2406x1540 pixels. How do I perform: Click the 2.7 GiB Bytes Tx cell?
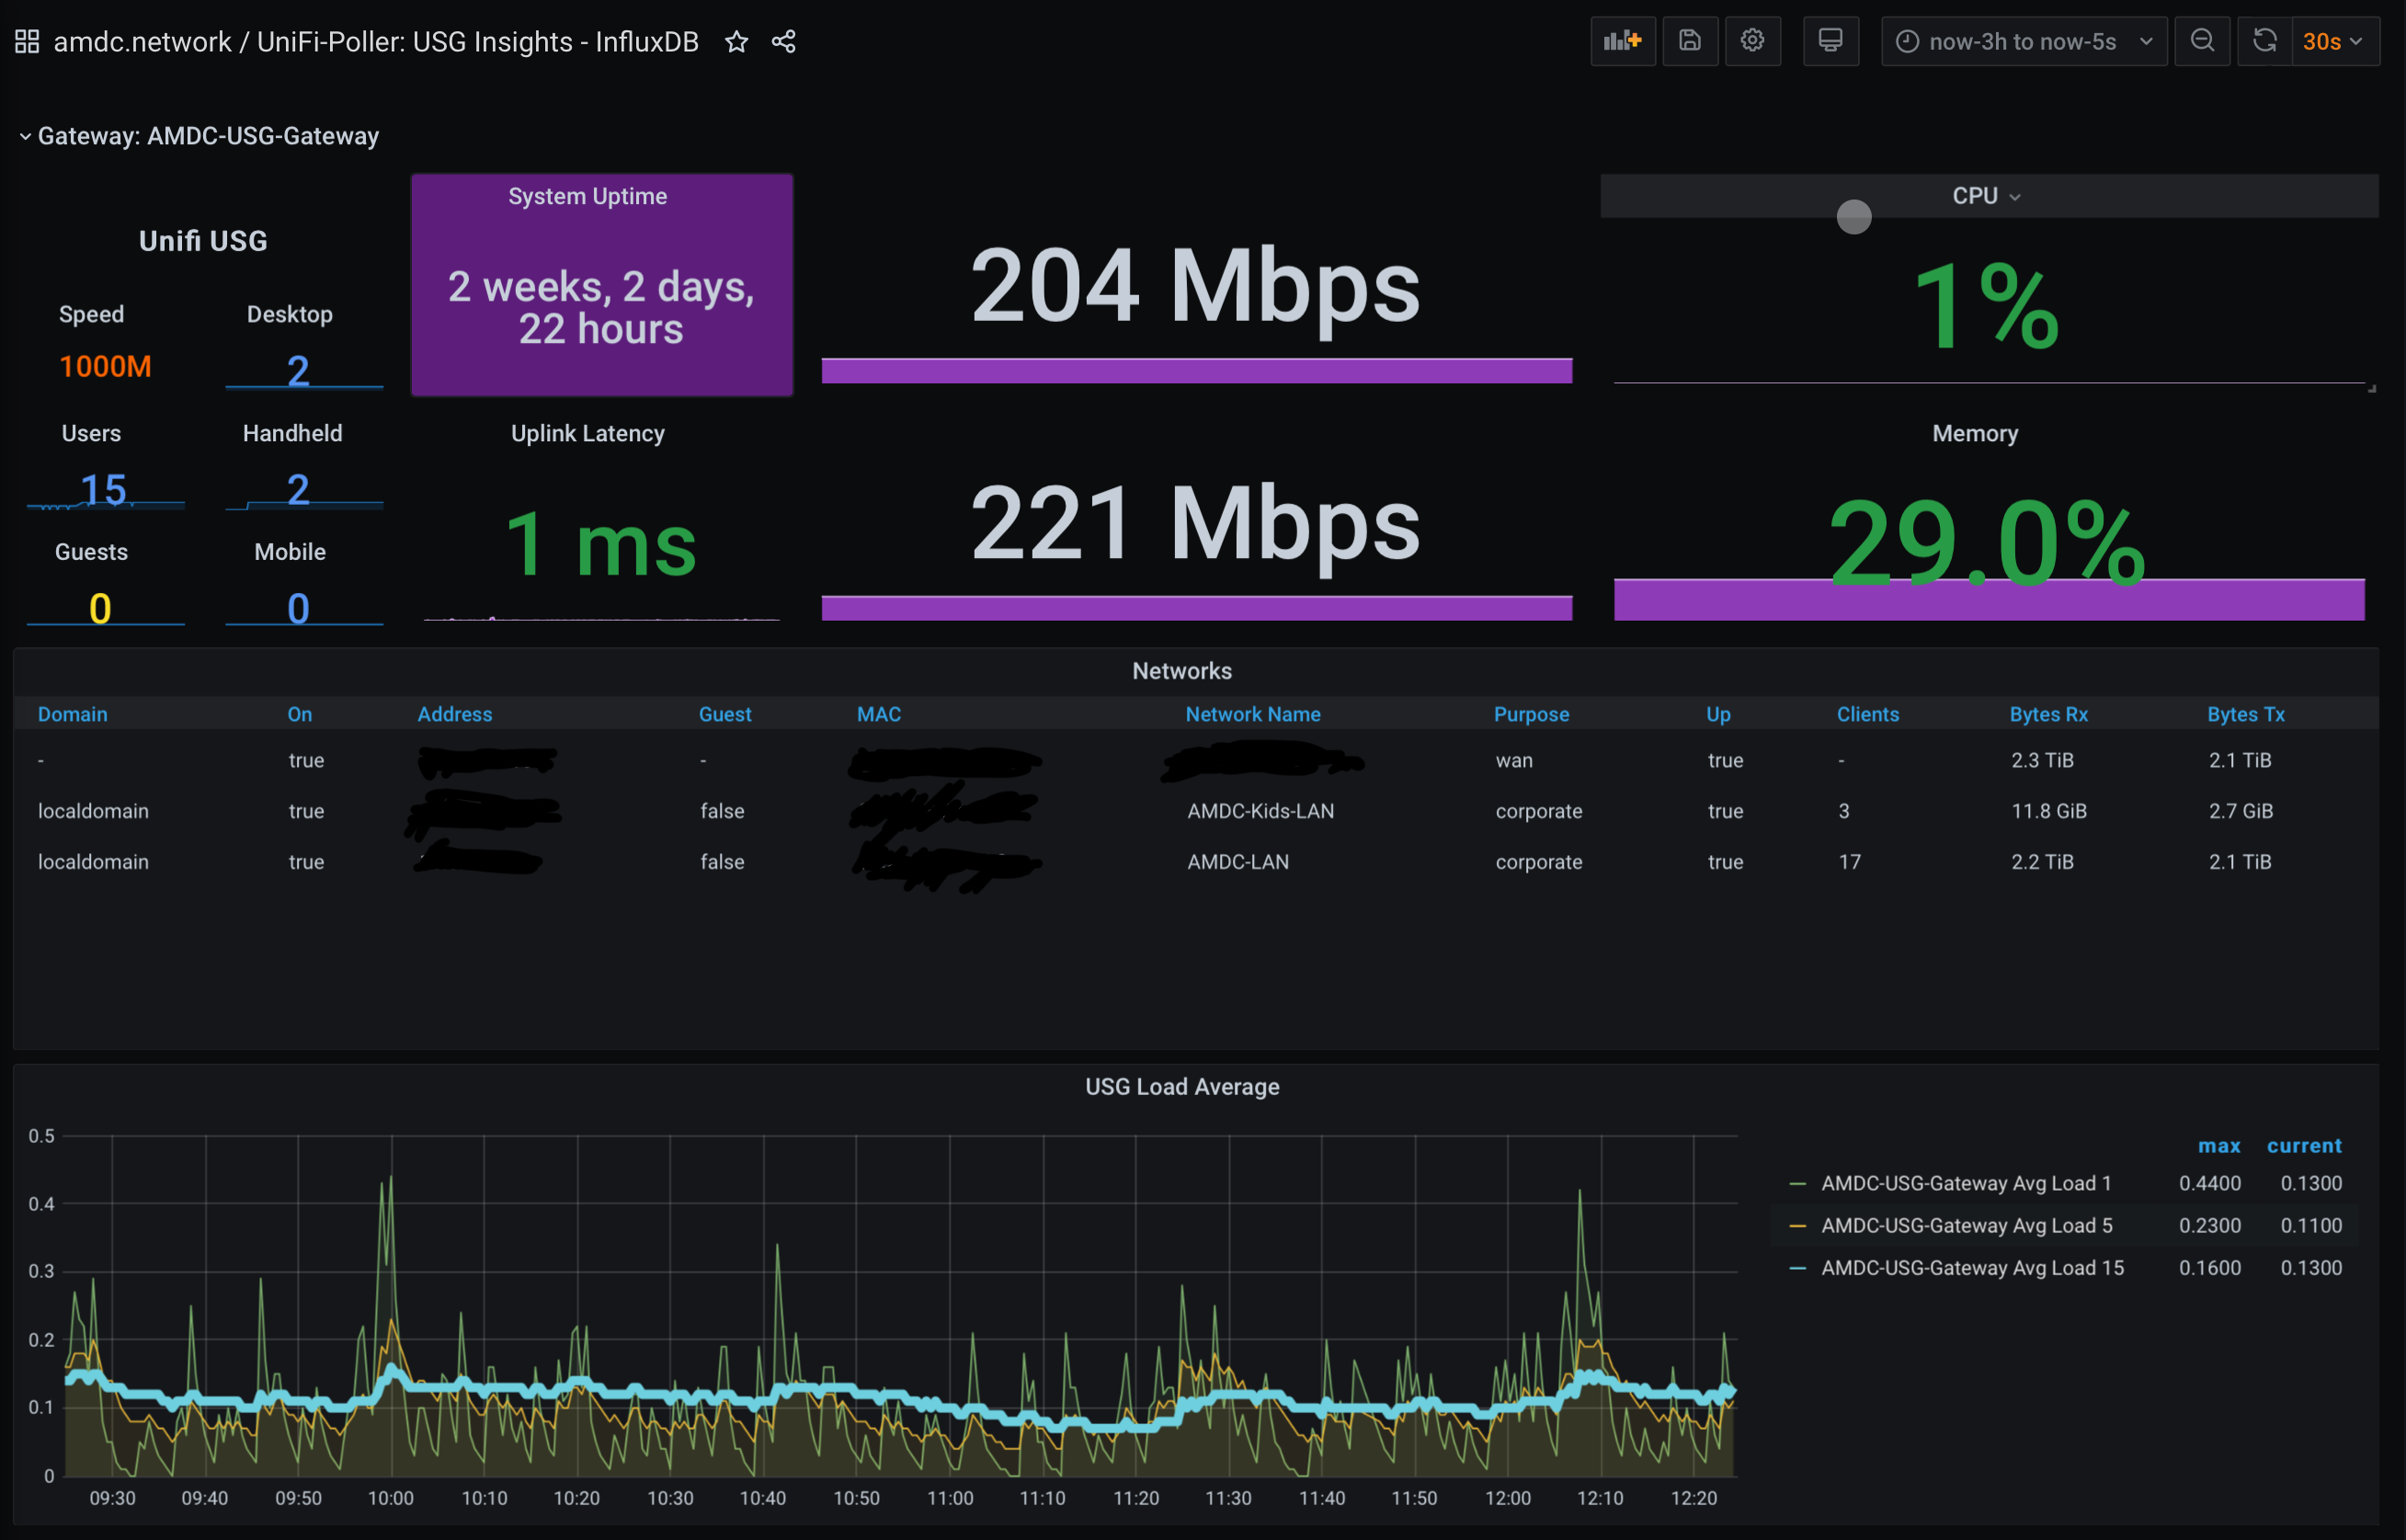(x=2241, y=811)
